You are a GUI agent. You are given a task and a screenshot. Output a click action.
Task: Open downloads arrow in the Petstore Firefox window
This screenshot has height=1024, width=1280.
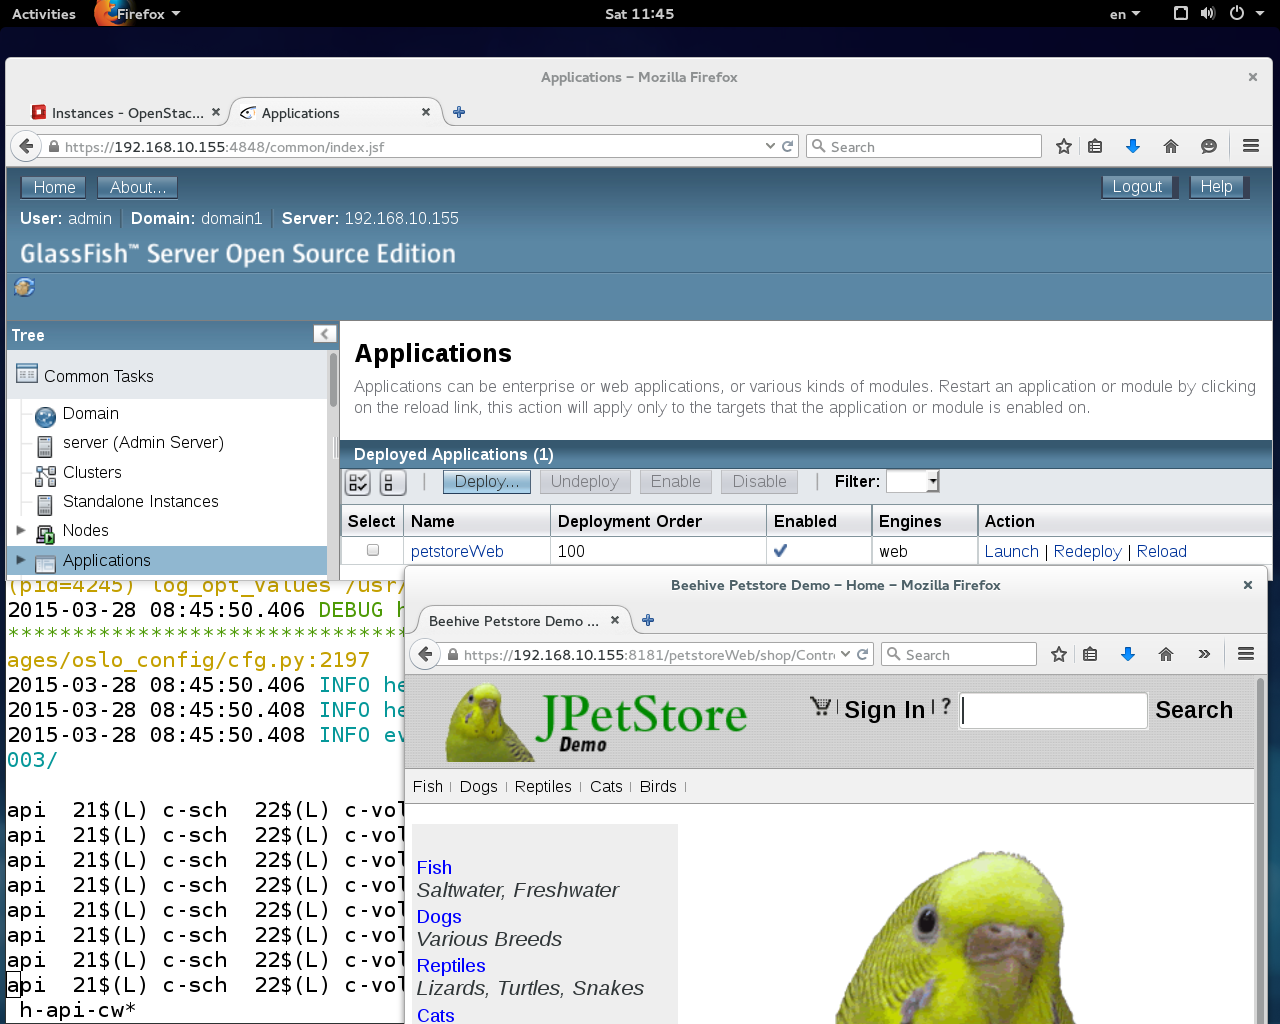tap(1128, 654)
